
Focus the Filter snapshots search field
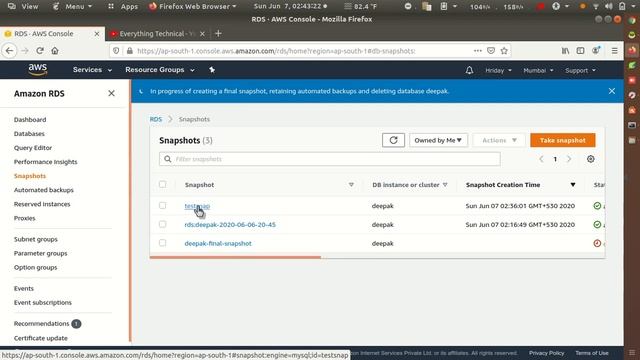[x=330, y=159]
